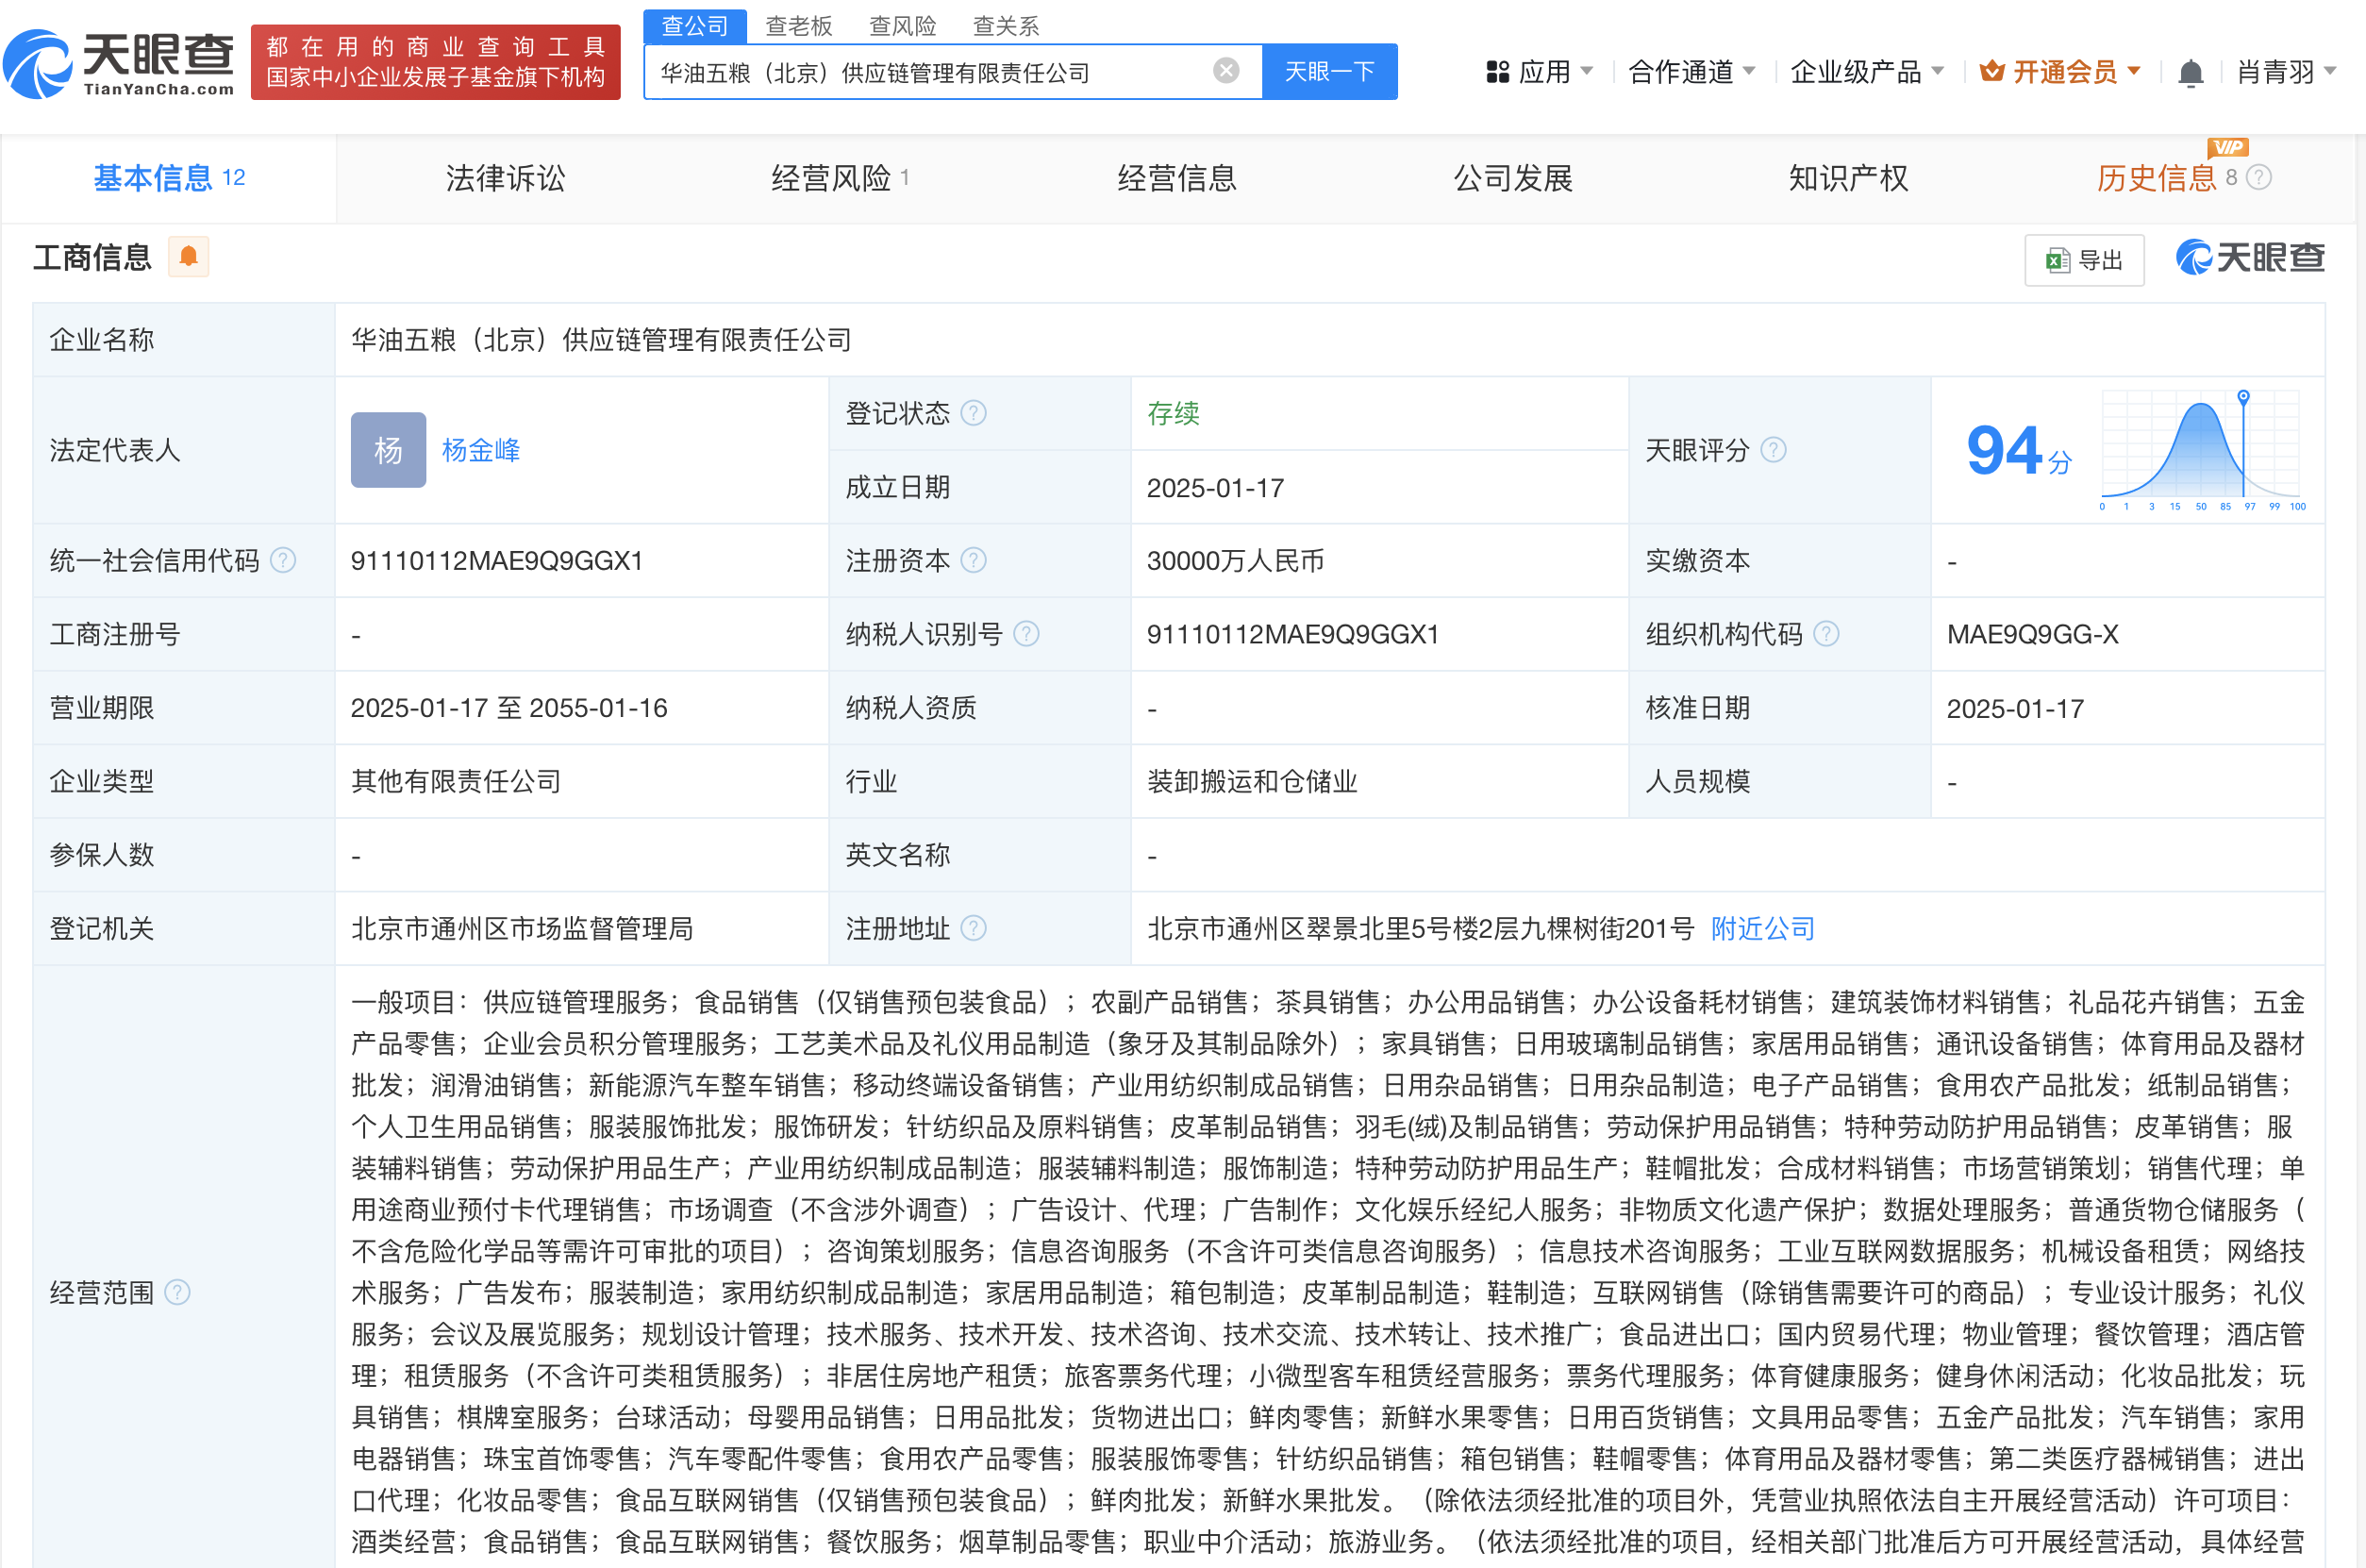2366x1568 pixels.
Task: Clear the search box text
Action: [x=1225, y=71]
